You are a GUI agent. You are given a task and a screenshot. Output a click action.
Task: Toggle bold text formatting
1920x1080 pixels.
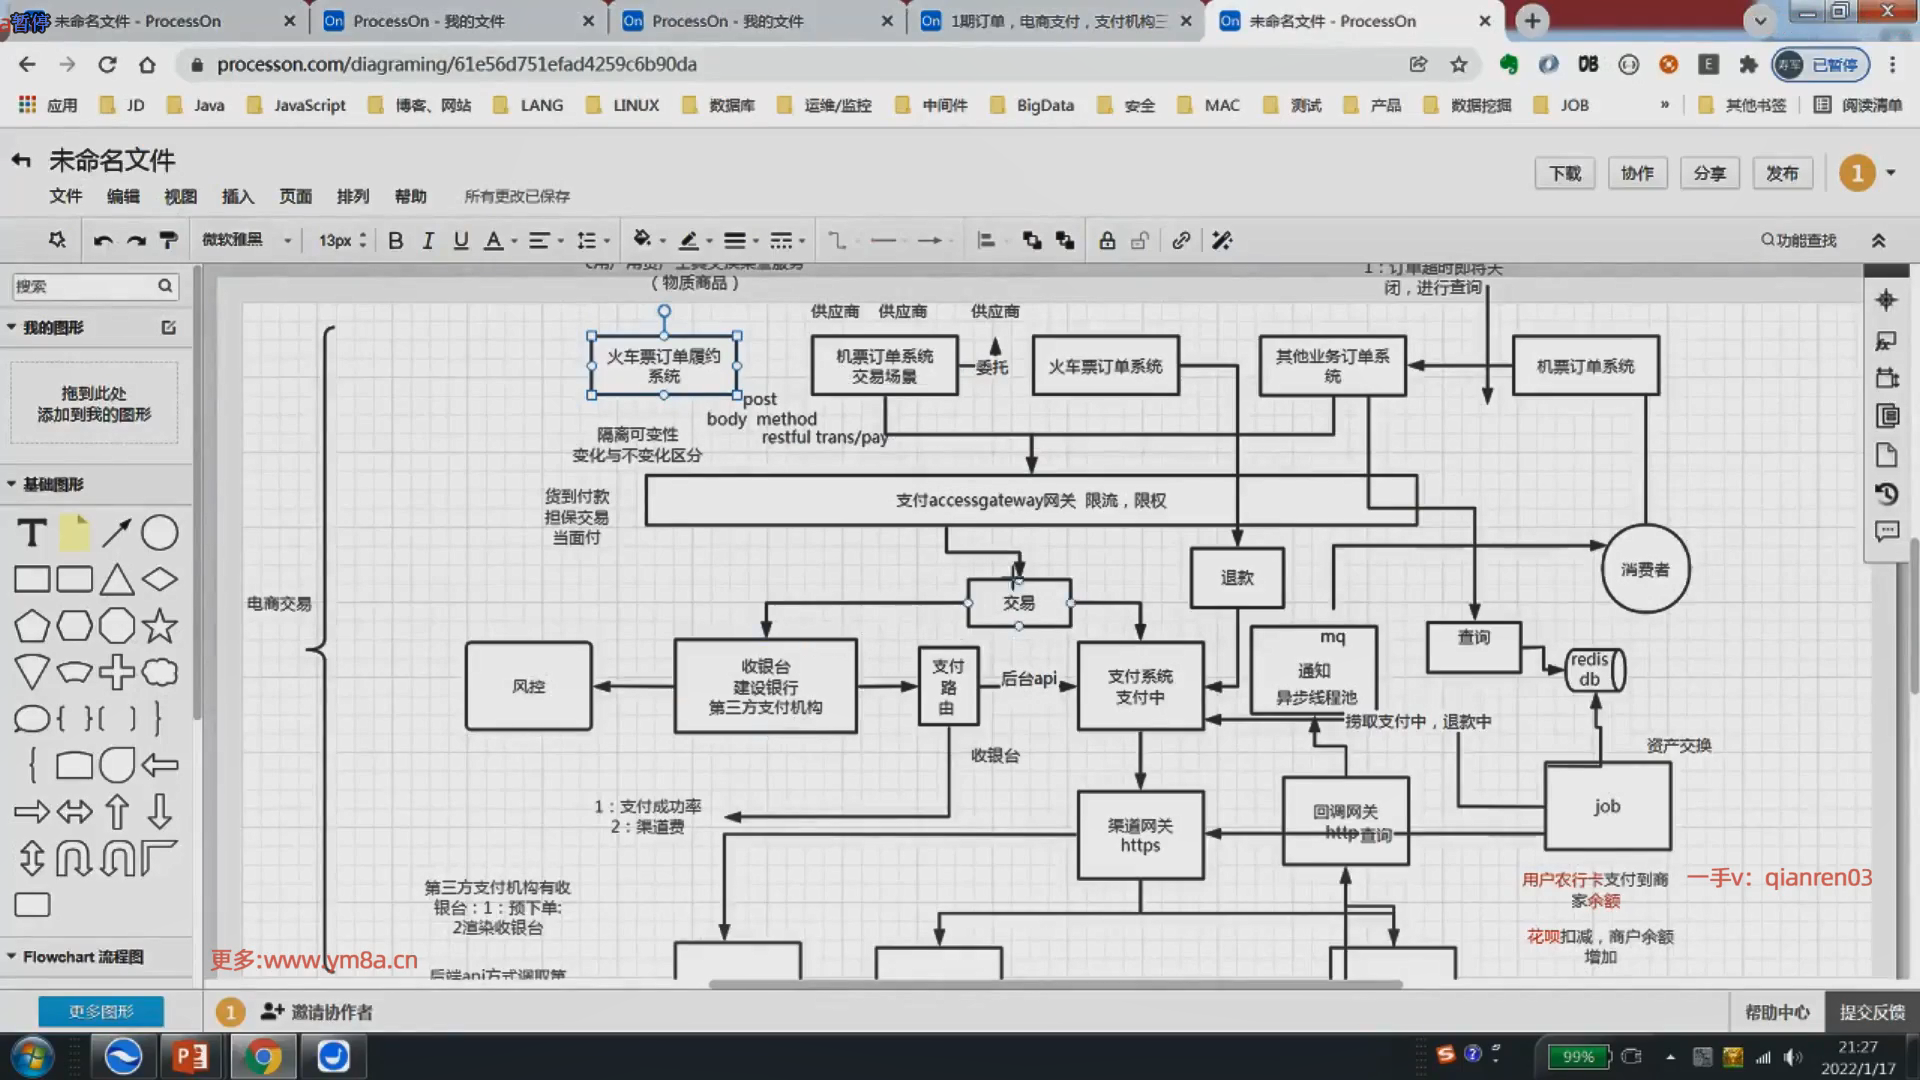[395, 240]
